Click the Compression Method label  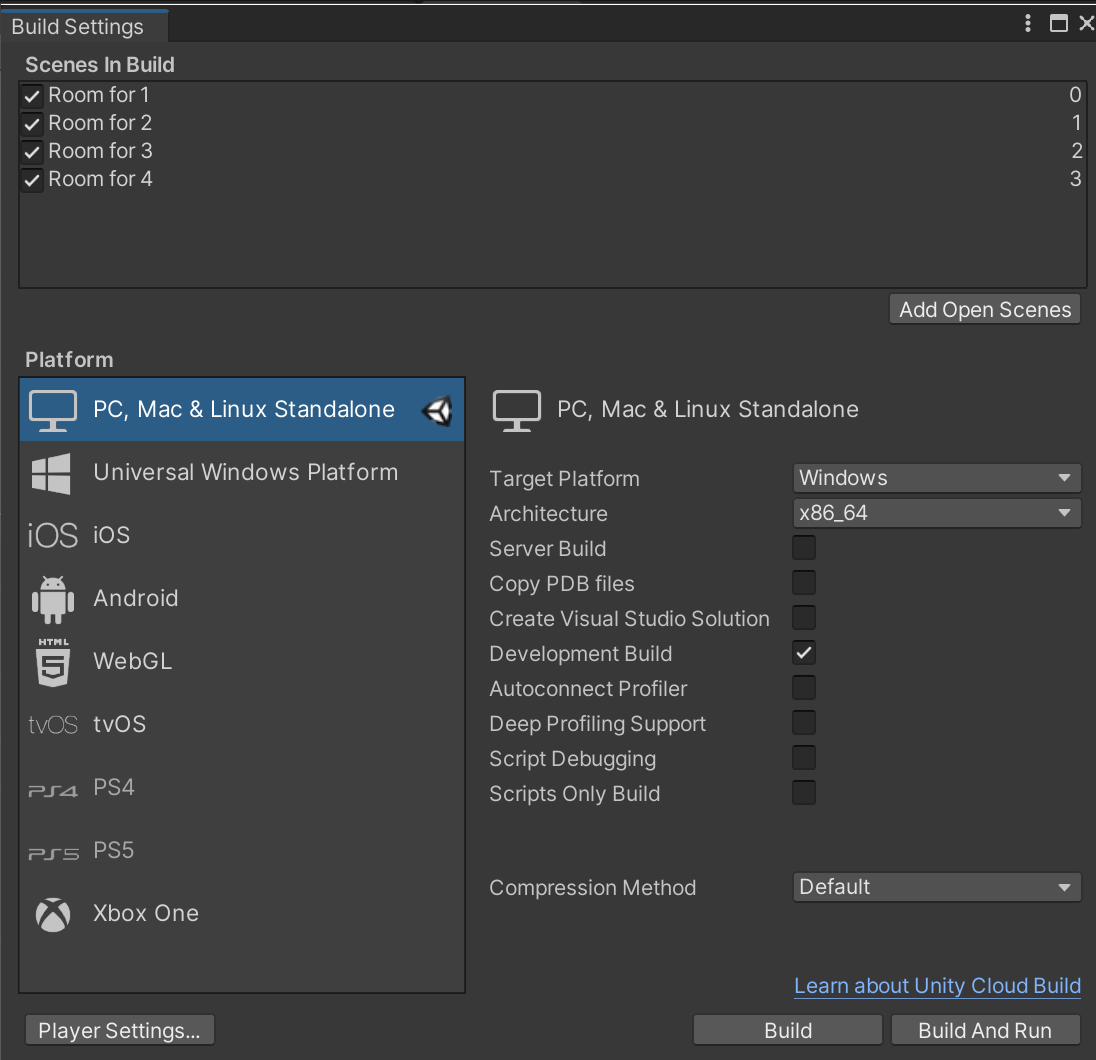pyautogui.click(x=593, y=888)
